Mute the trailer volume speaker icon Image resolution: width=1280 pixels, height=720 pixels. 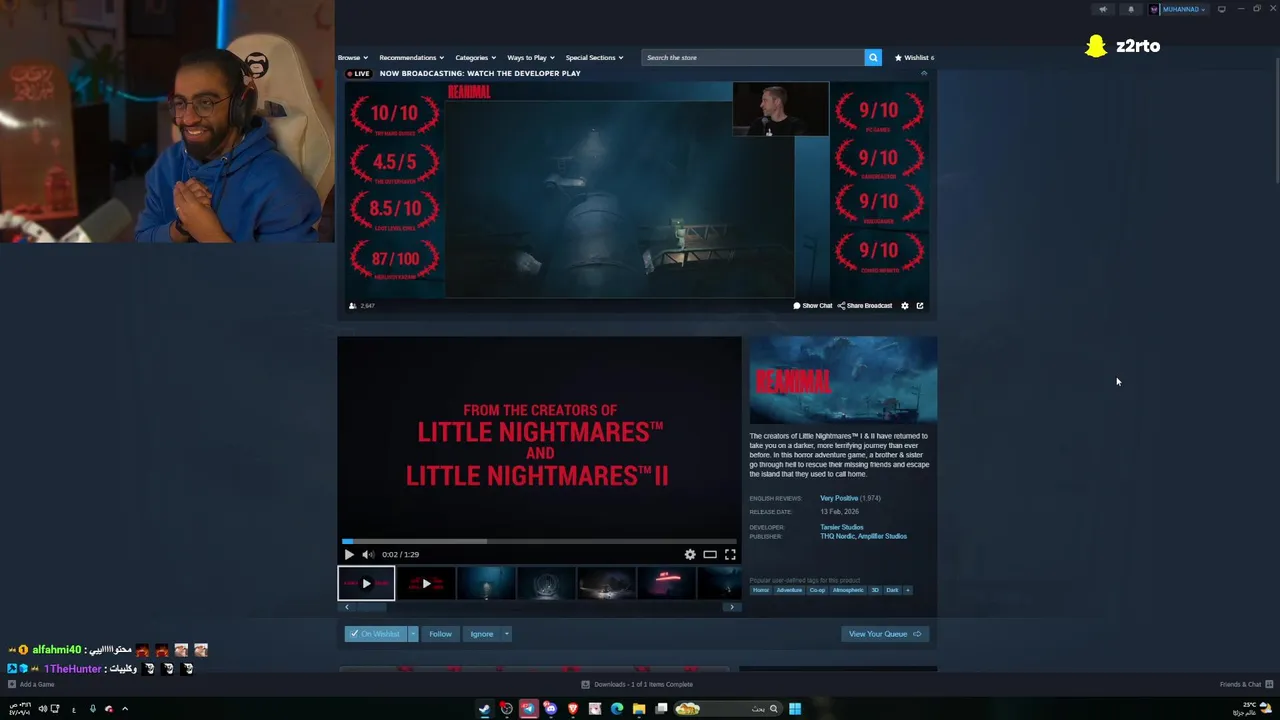[x=368, y=554]
